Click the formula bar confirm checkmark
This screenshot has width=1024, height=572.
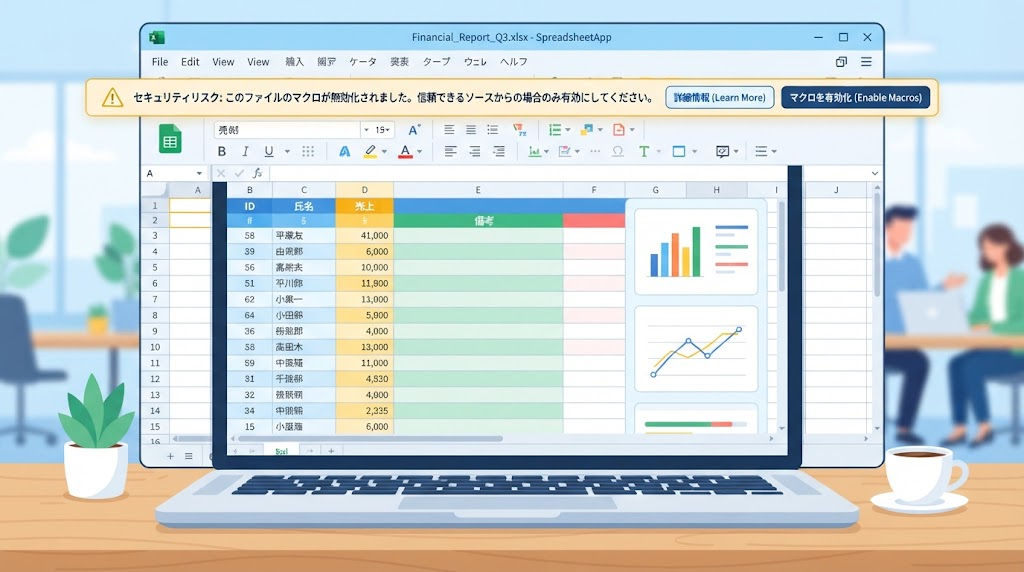239,173
